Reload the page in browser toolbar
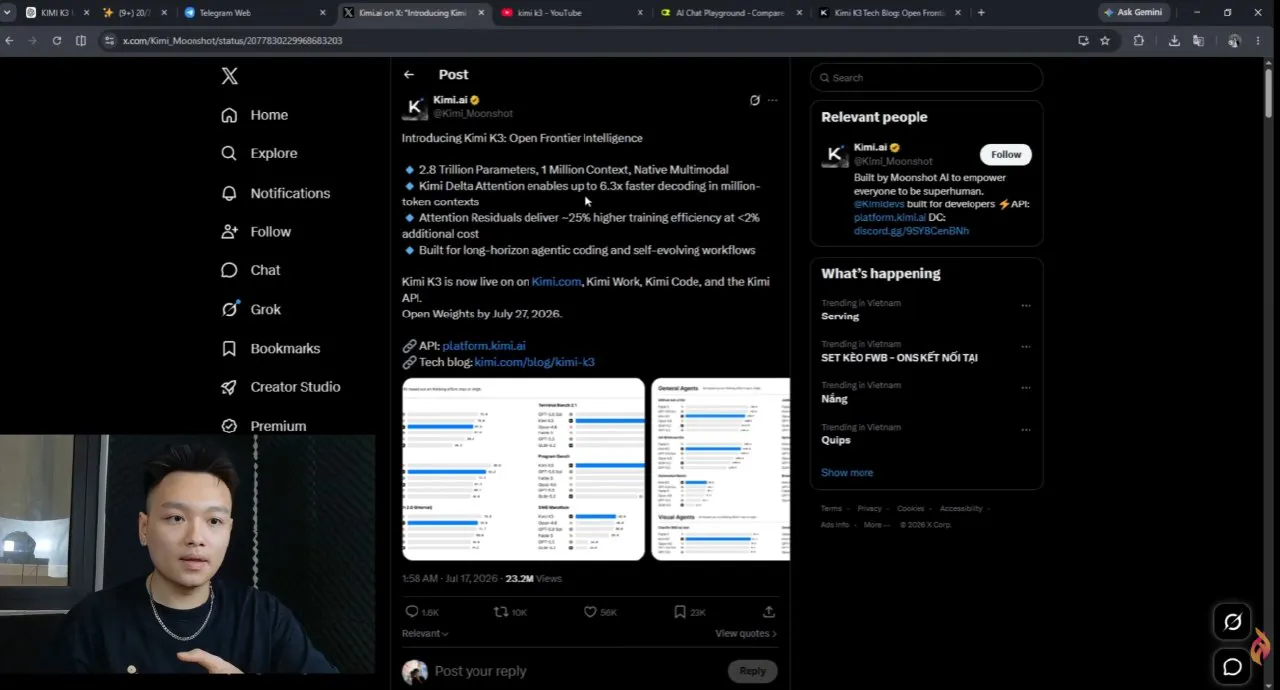Image resolution: width=1280 pixels, height=690 pixels. coord(56,40)
